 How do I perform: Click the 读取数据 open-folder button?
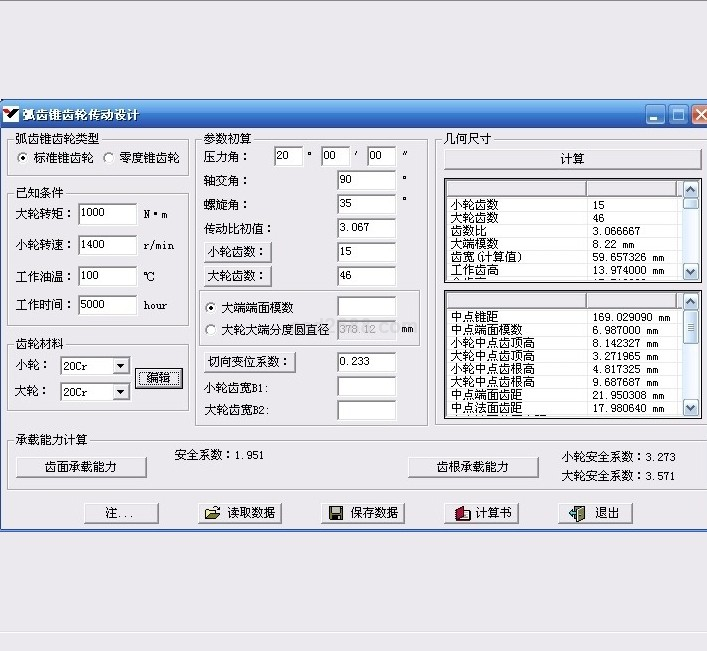(240, 513)
